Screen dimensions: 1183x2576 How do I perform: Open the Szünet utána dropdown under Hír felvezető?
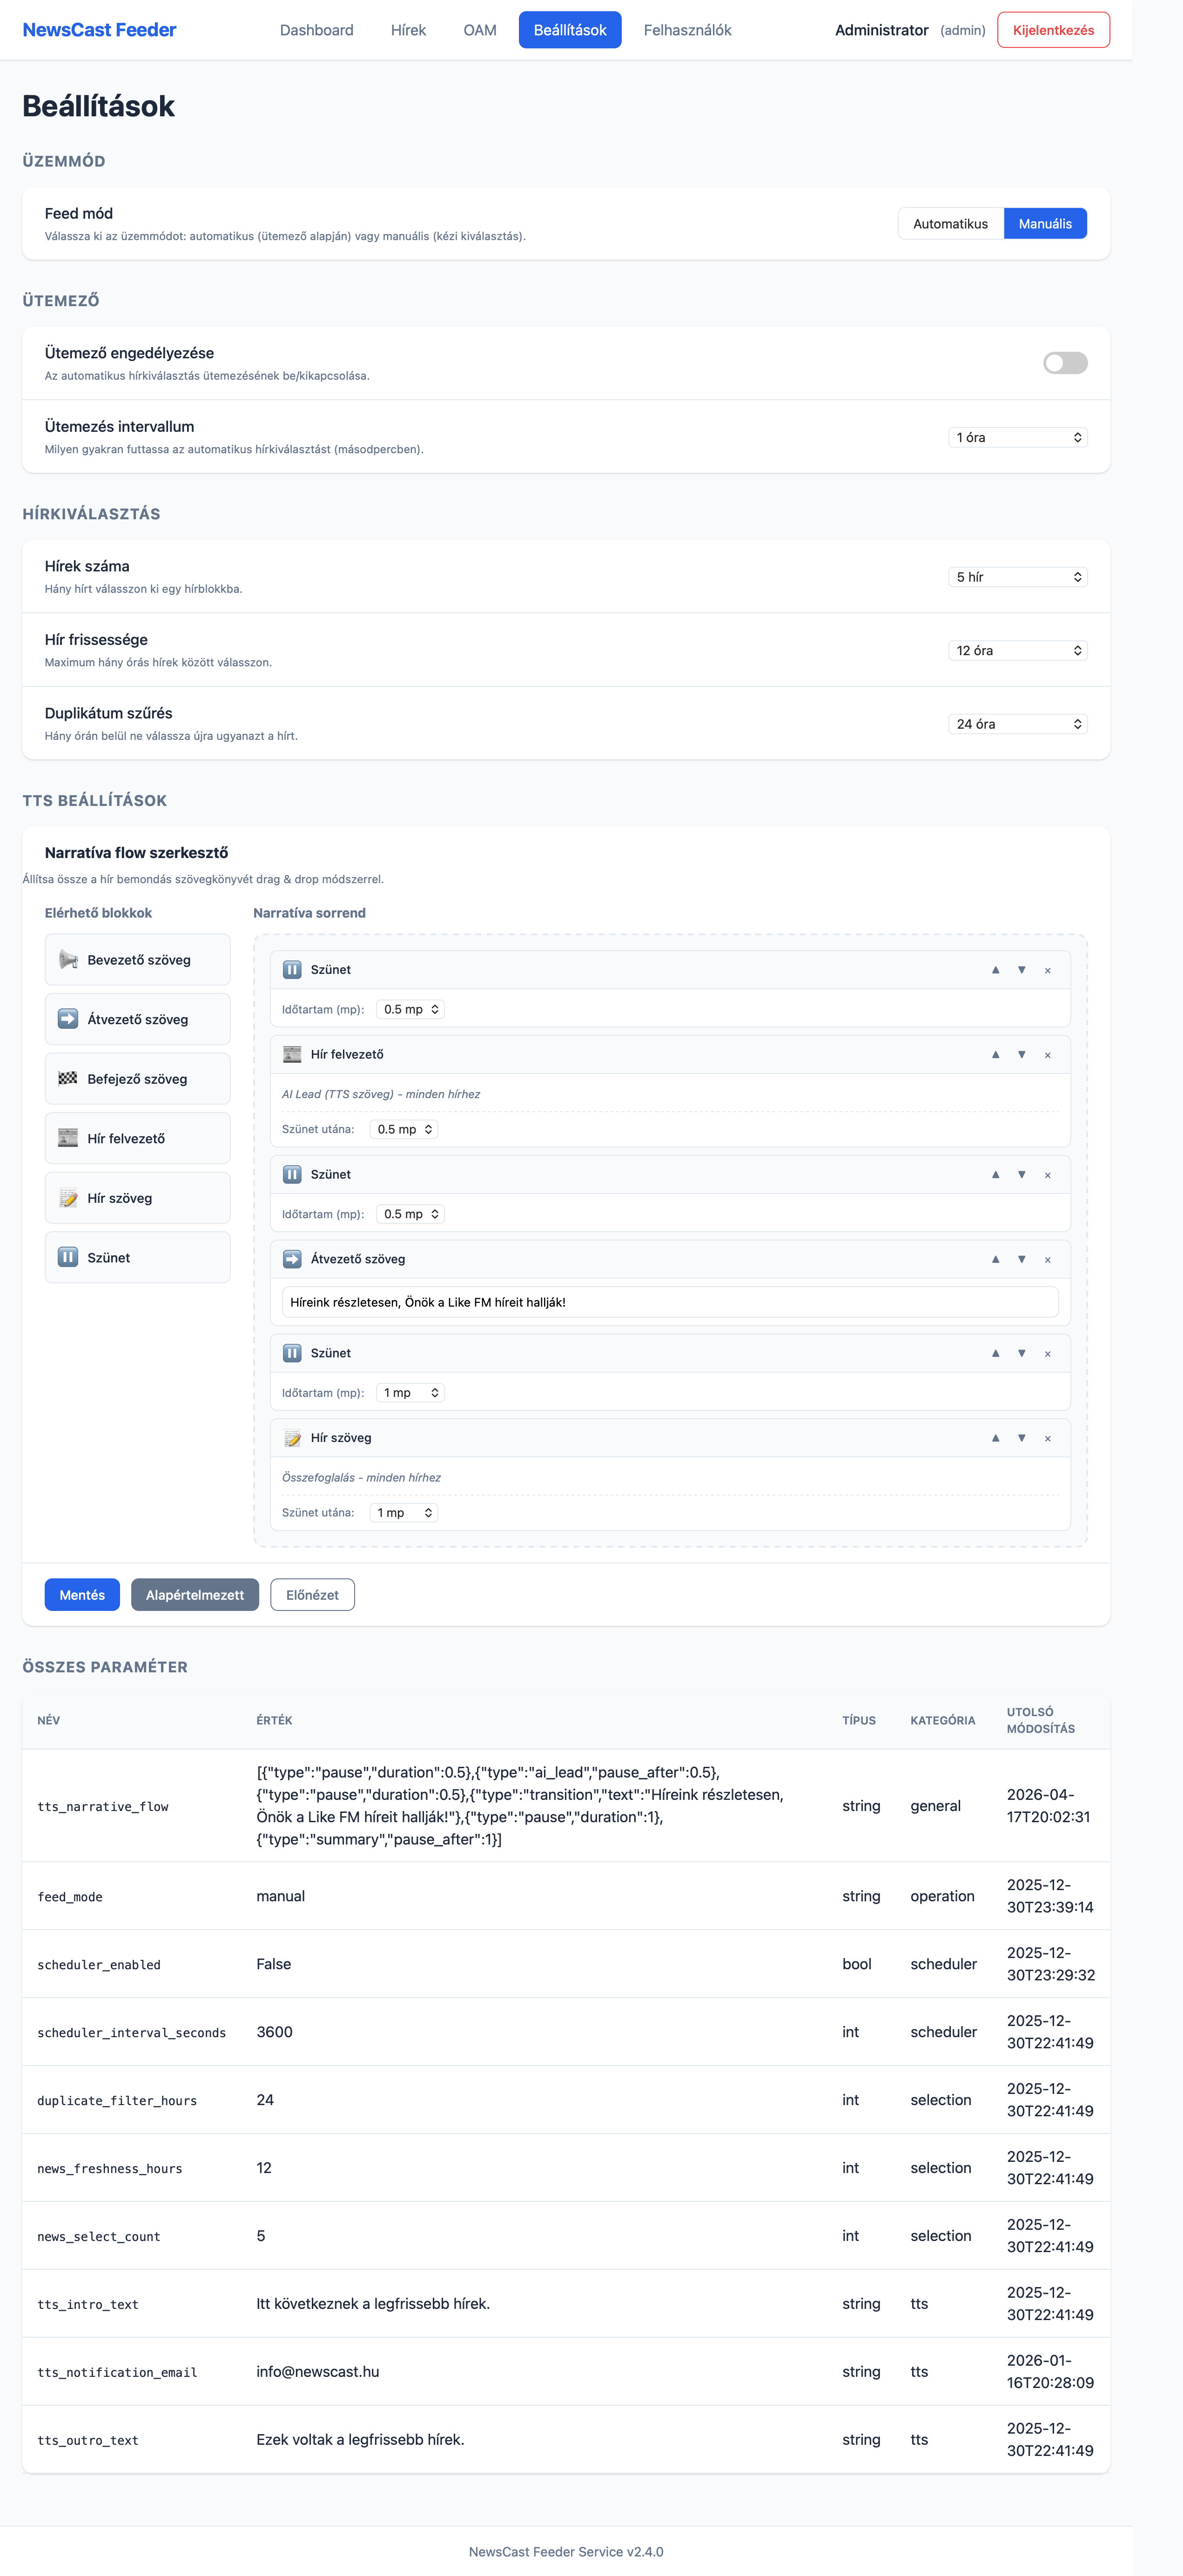404,1129
